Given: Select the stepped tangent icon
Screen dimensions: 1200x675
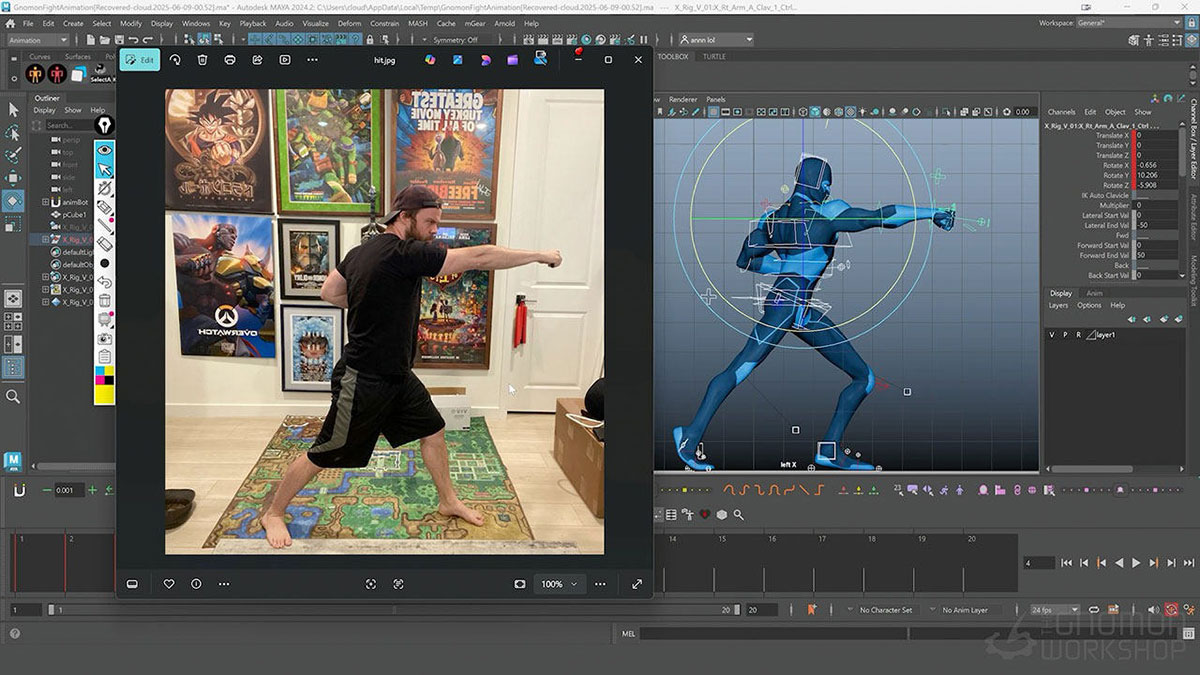Looking at the screenshot, I should click(820, 490).
